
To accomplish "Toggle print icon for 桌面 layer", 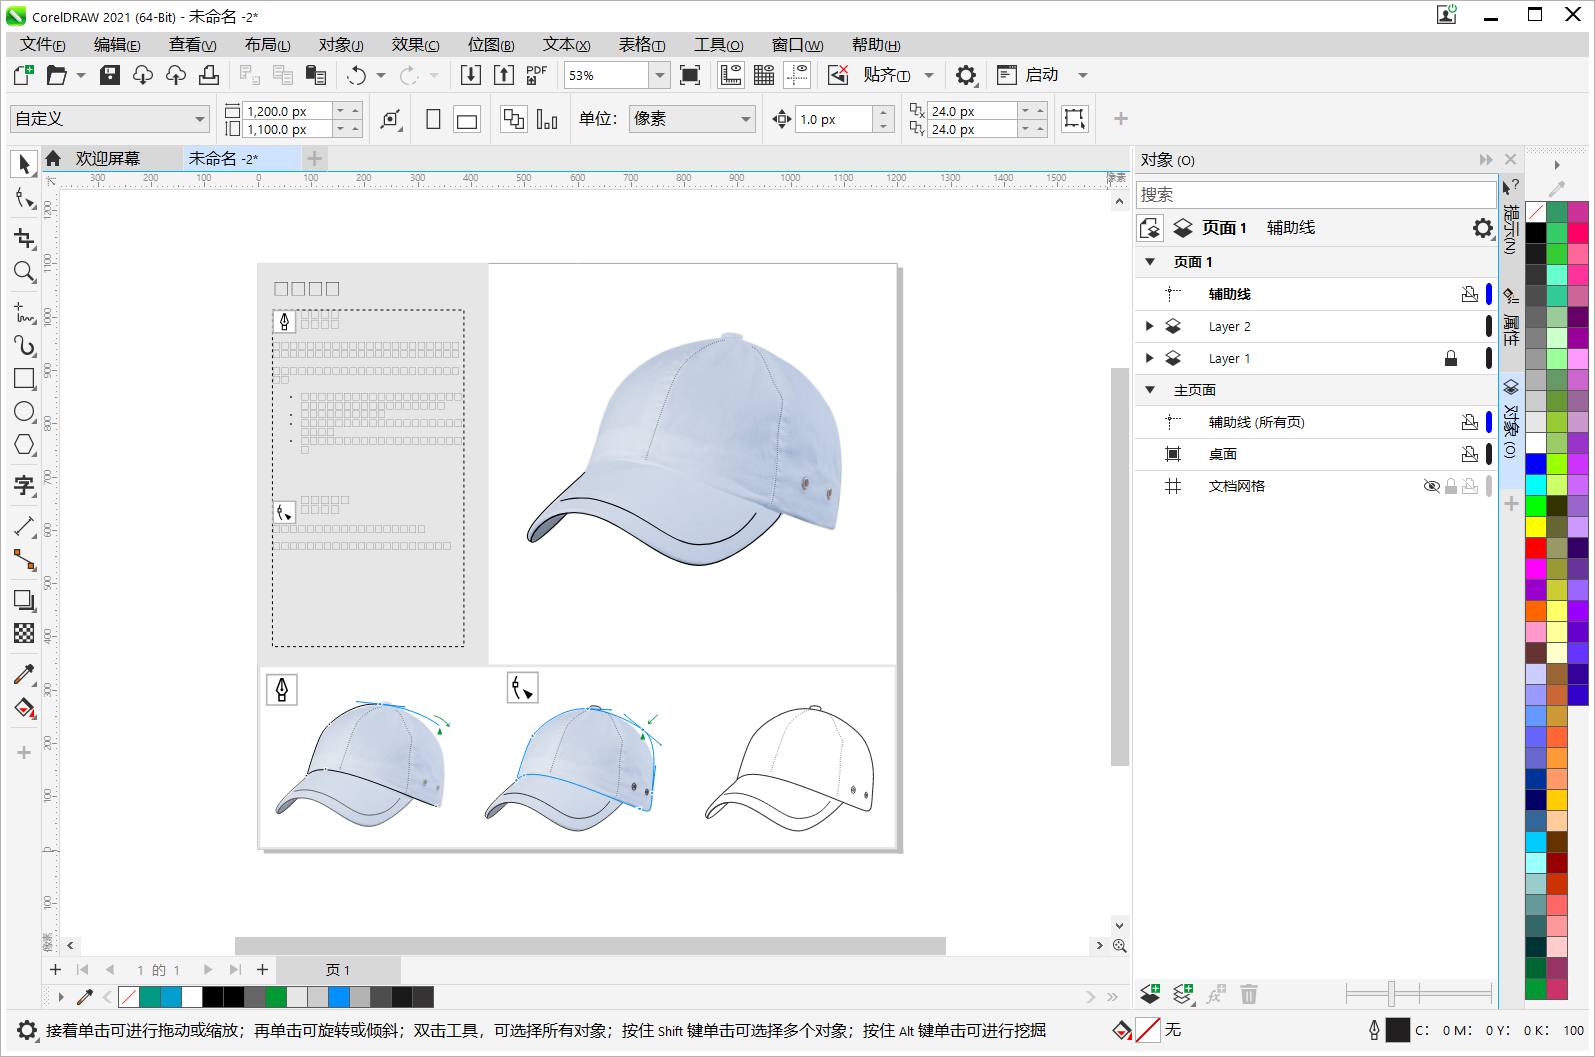I will click(1469, 454).
